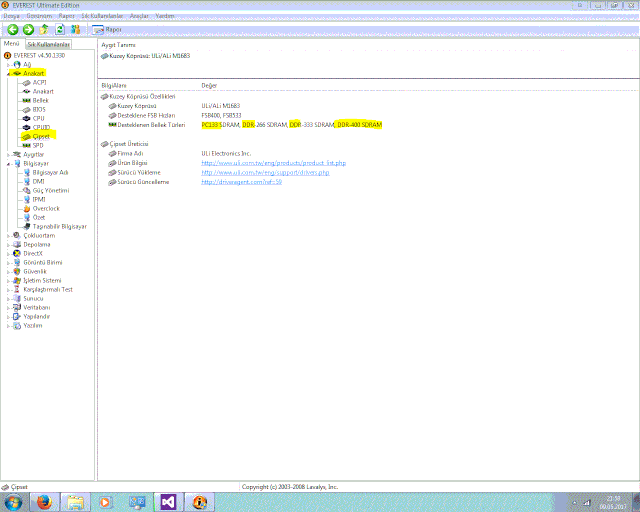Click the users/manage toolbar icon
640x512 pixels.
76,29
